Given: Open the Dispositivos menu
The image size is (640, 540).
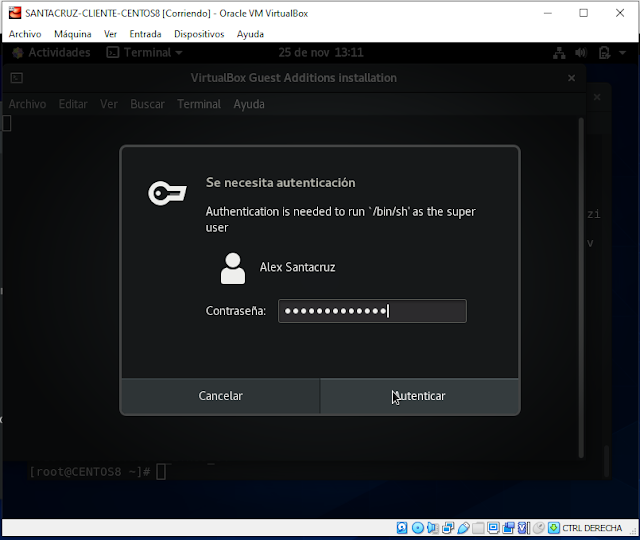Looking at the screenshot, I should coord(199,34).
